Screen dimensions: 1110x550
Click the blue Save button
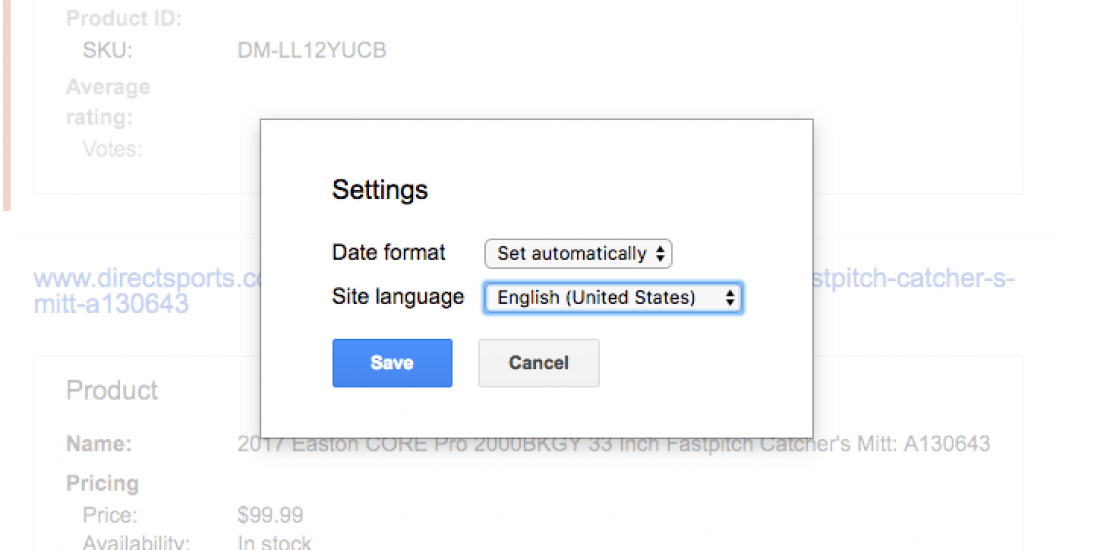coord(392,363)
